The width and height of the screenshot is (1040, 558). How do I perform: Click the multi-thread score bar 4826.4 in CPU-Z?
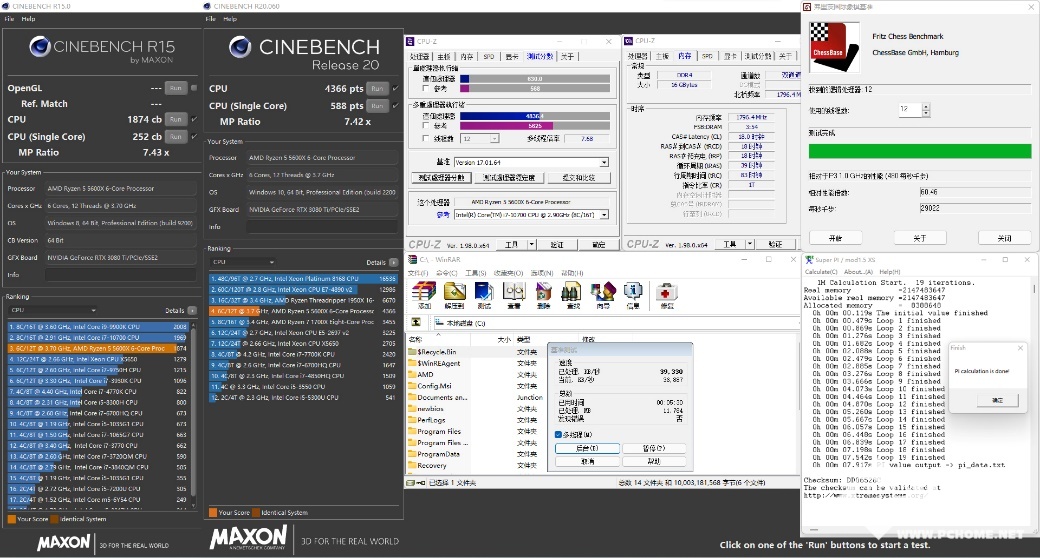coord(535,116)
